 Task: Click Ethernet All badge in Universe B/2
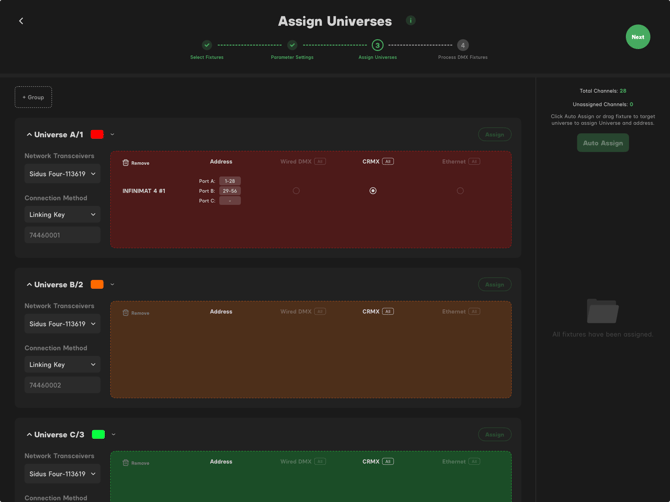tap(474, 311)
